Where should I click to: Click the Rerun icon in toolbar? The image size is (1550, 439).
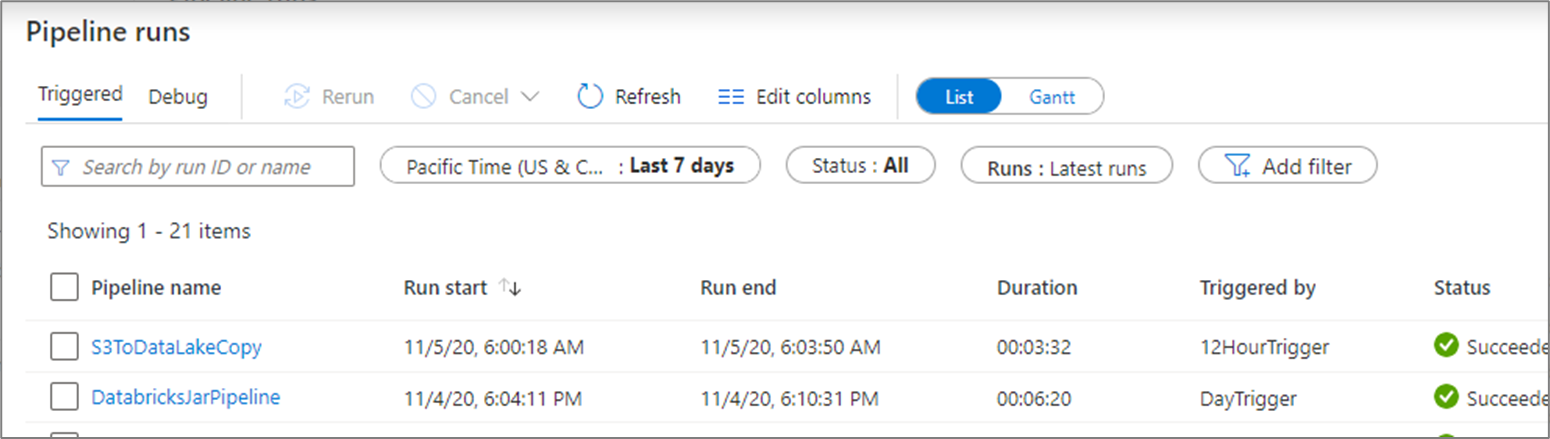click(x=297, y=96)
